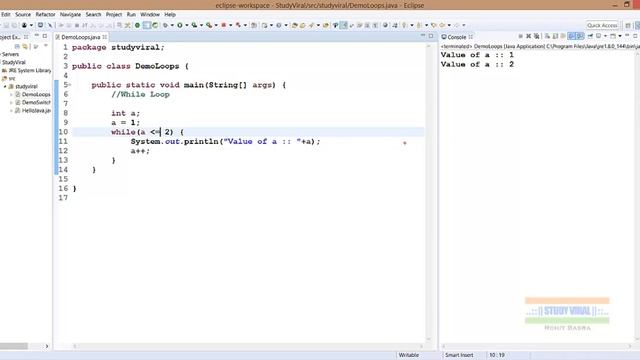Click the Writable status bar entry

coord(409,355)
